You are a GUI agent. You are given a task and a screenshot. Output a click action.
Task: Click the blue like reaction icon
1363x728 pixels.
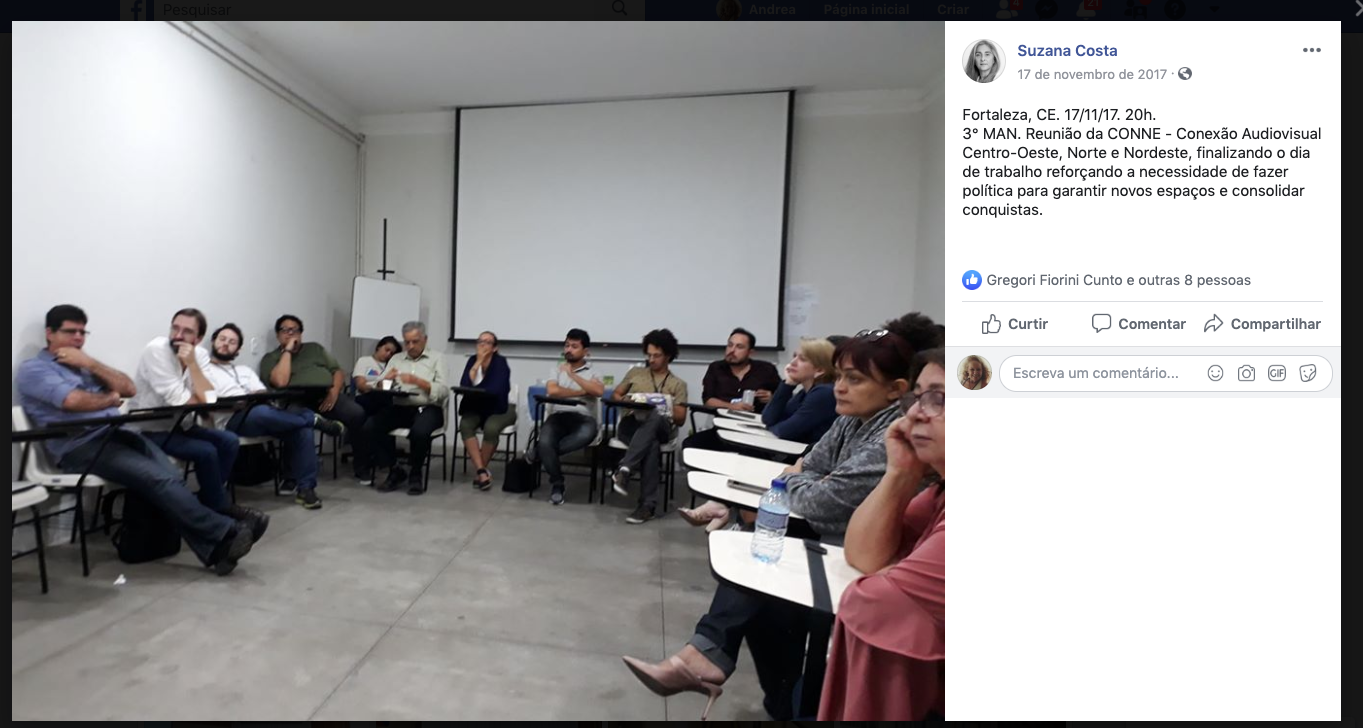972,280
